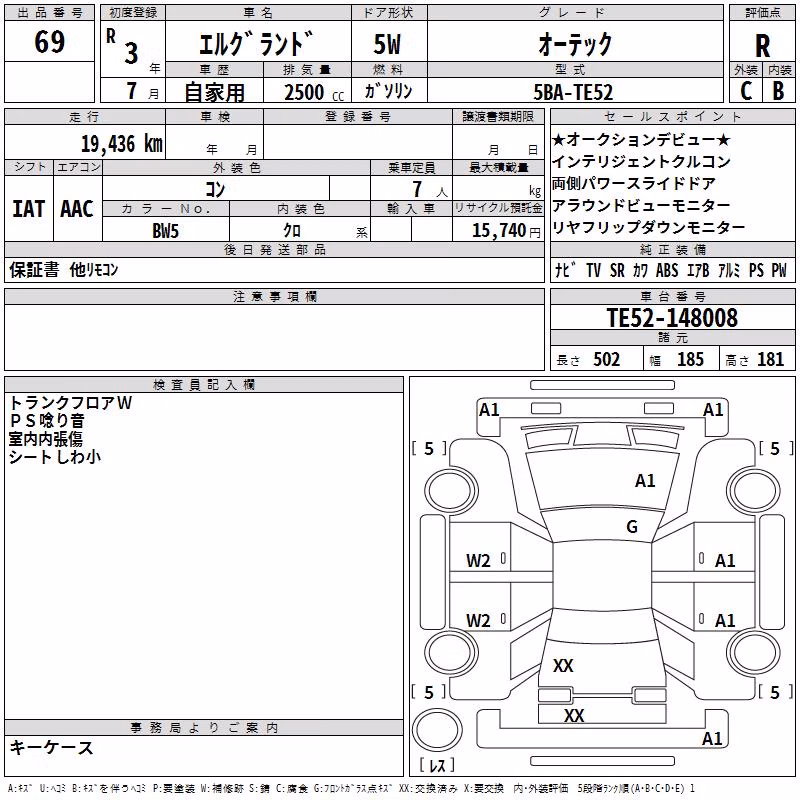Viewport: 800px width, 800px height.
Task: Click the exterior color コン
Action: pos(215,189)
